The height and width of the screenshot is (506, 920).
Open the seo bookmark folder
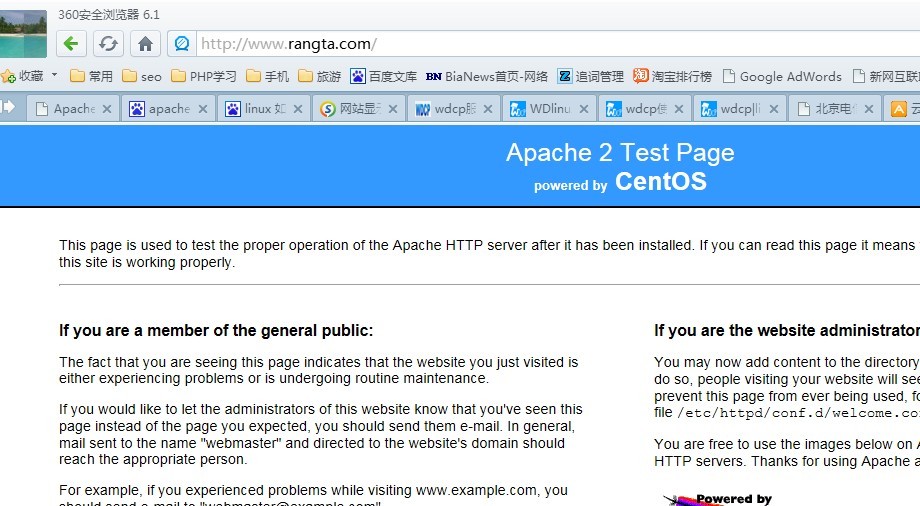pyautogui.click(x=141, y=76)
